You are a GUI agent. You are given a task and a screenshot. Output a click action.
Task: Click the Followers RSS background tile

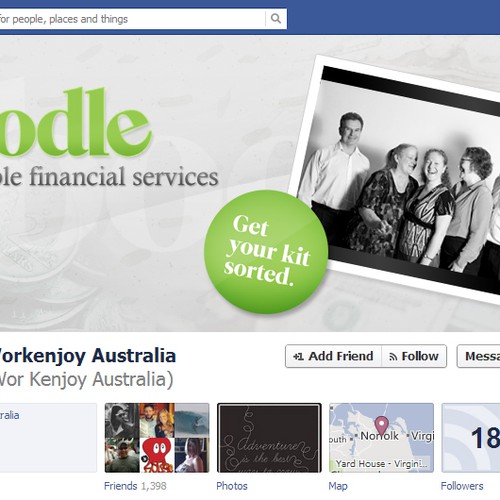pyautogui.click(x=471, y=438)
